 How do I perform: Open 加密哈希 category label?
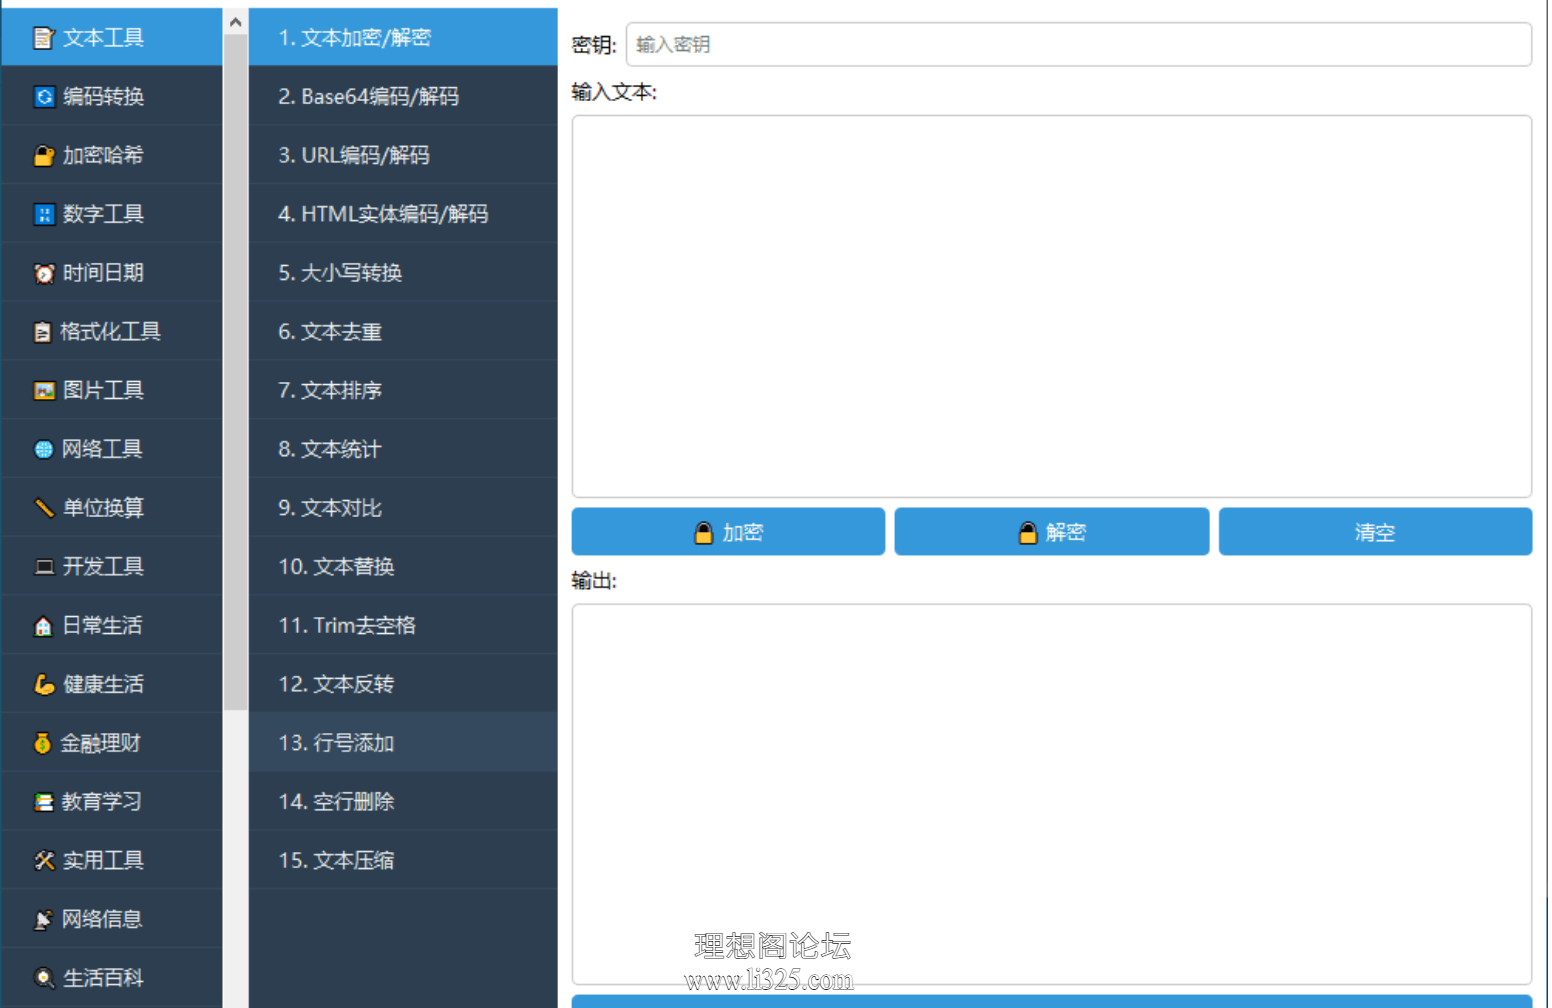tap(104, 156)
